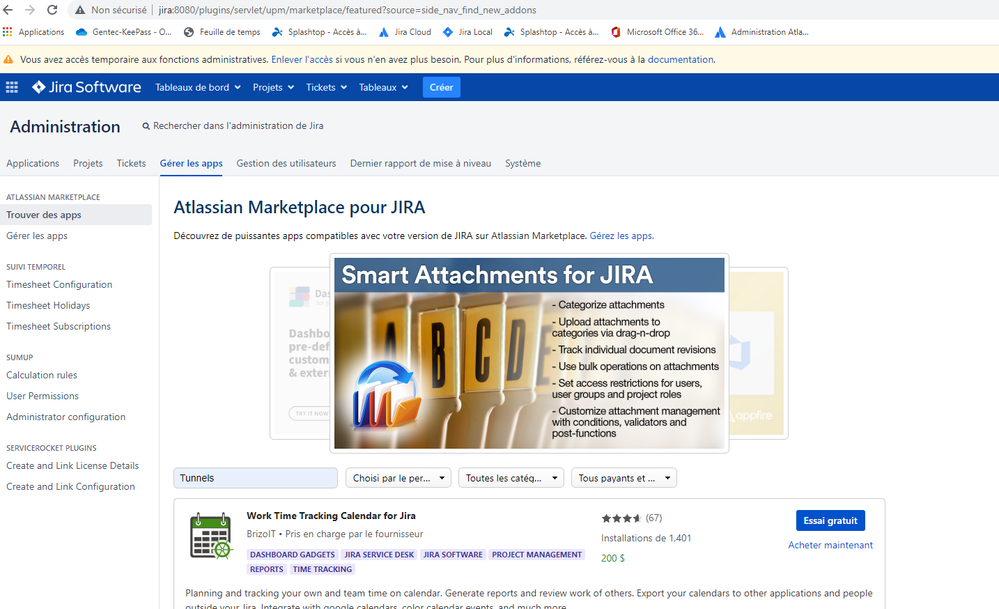
Task: Click the PROJECT MANAGEMENT category tag
Action: pos(537,555)
